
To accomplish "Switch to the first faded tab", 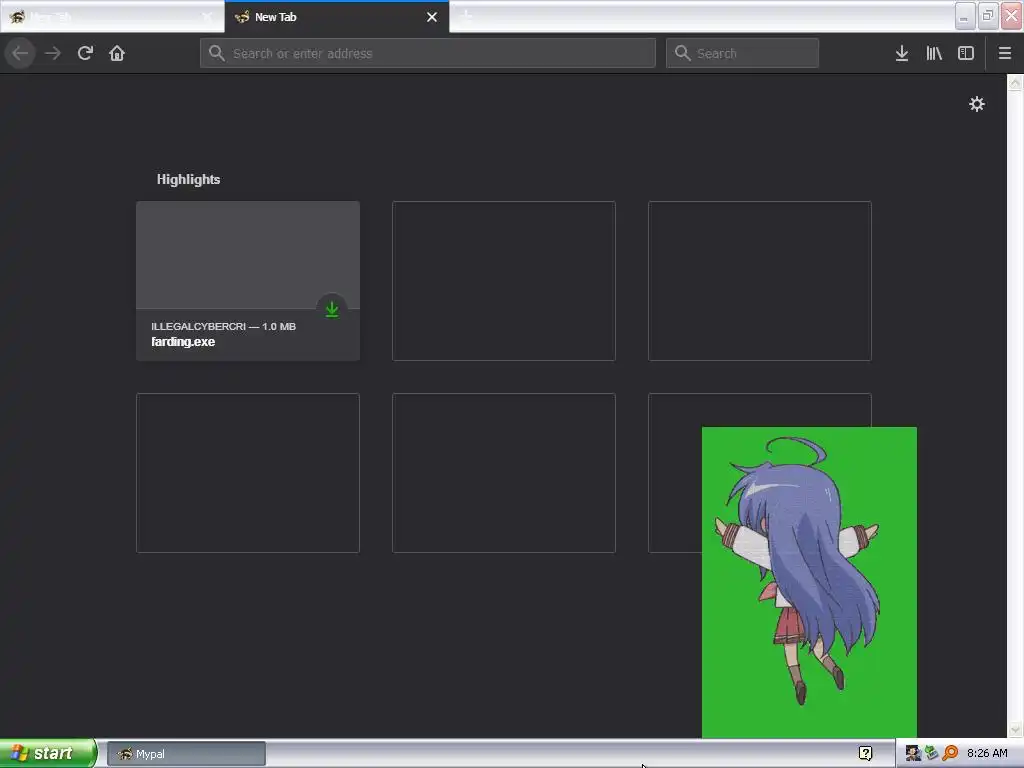I will 112,17.
